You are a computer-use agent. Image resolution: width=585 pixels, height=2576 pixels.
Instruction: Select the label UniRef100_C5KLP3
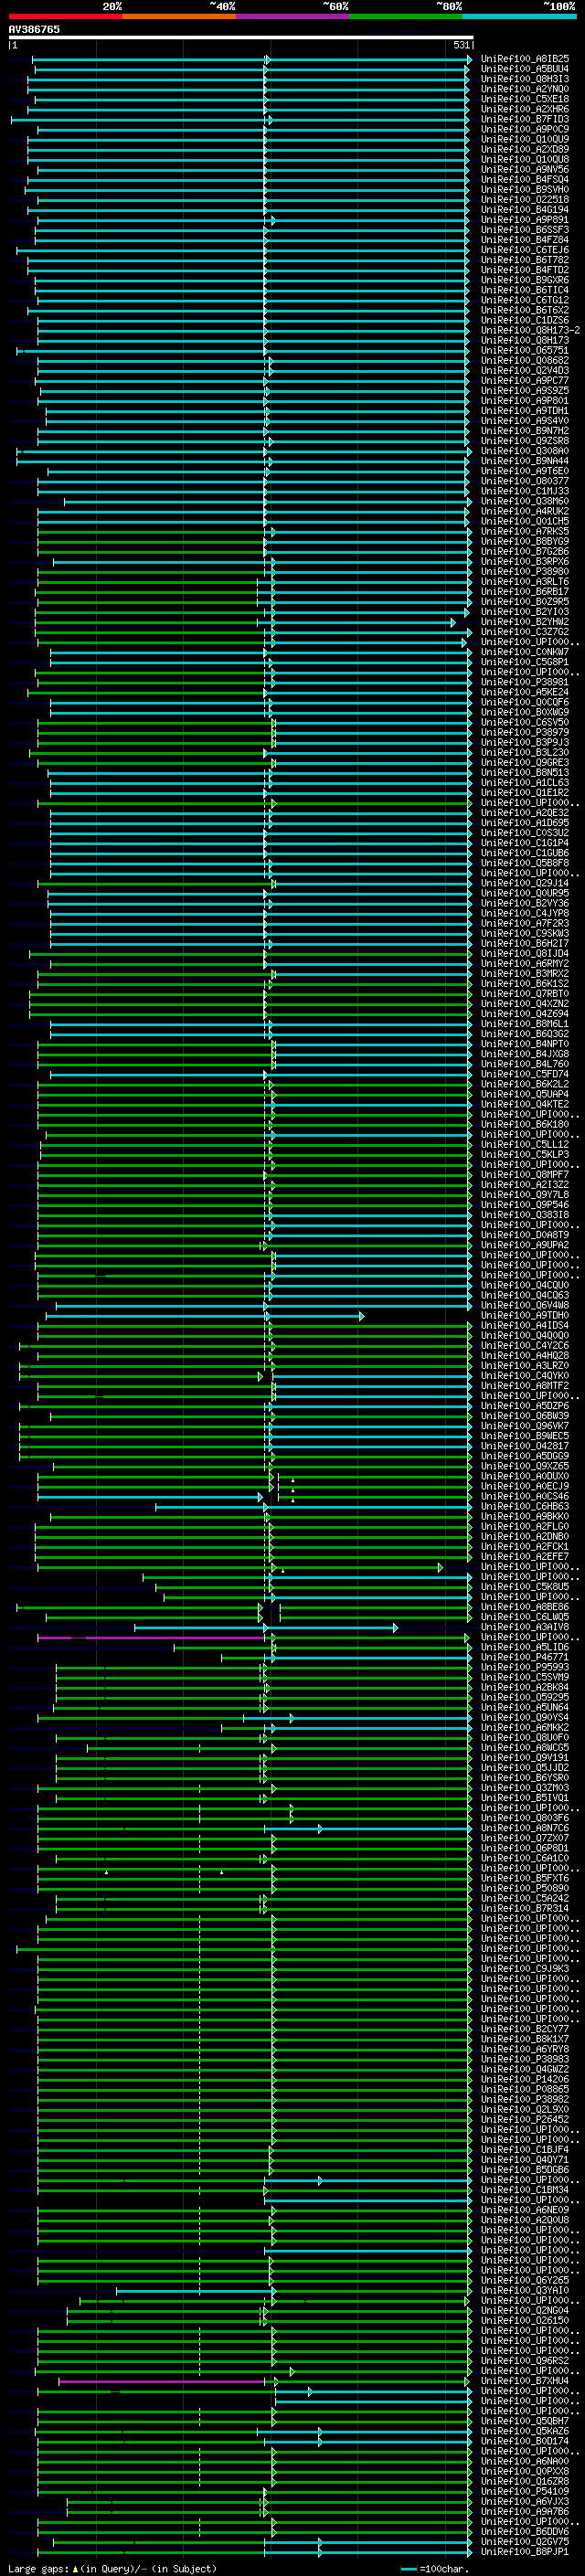525,1154
